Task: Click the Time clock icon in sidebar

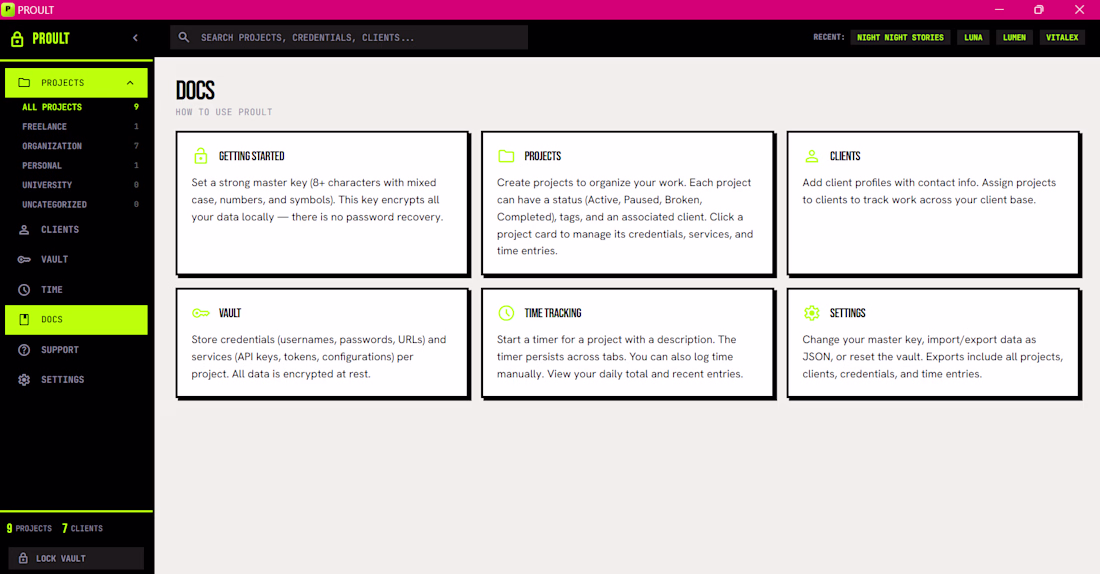Action: point(24,290)
